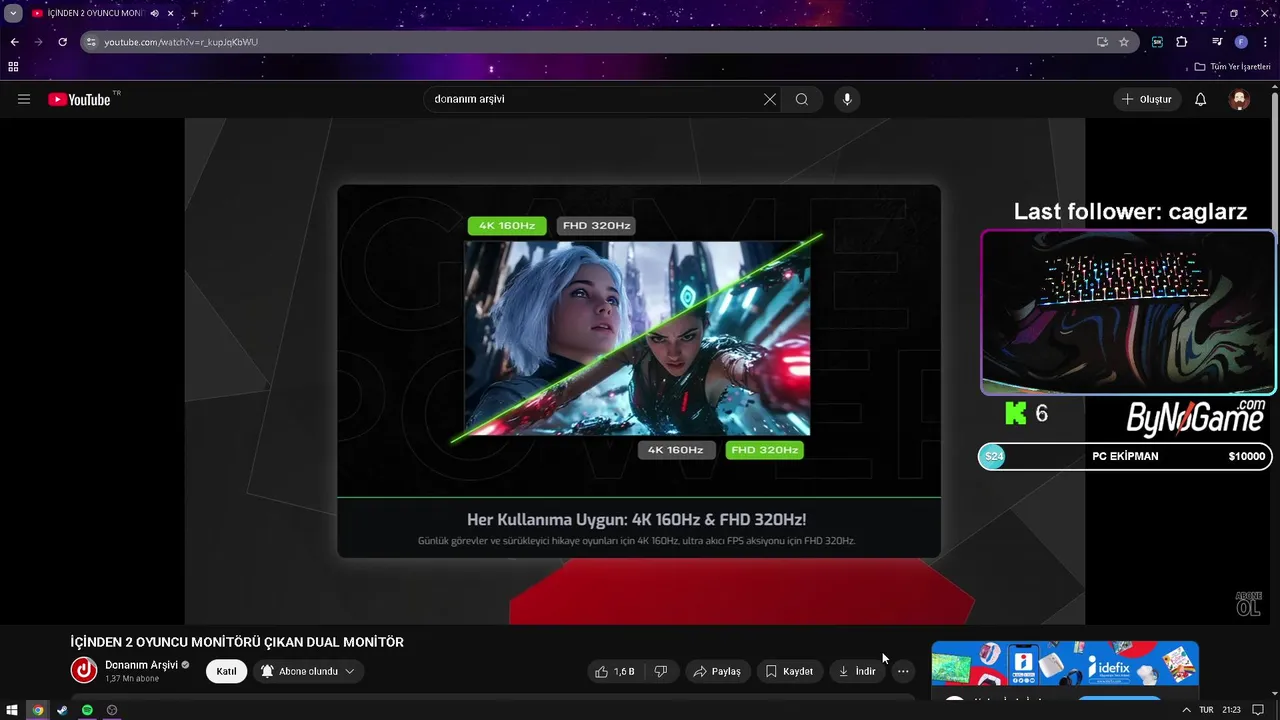This screenshot has height=720, width=1280.
Task: Open YouTube notifications bell
Action: pos(1201,99)
